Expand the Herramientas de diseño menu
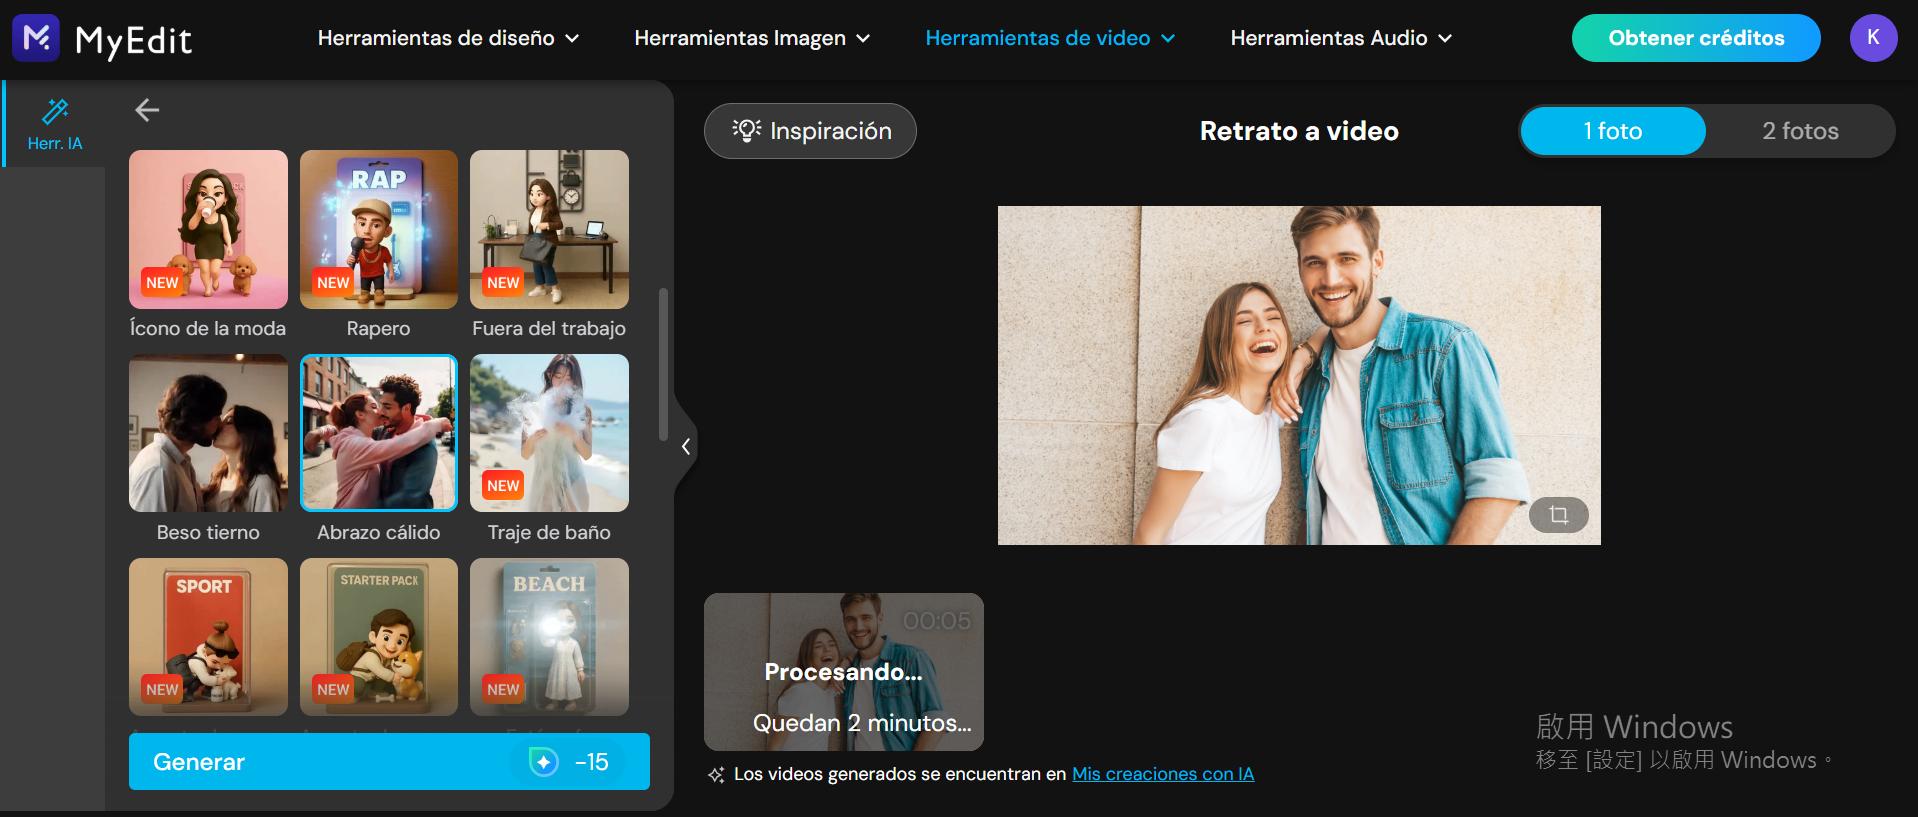Viewport: 1918px width, 817px height. click(448, 38)
